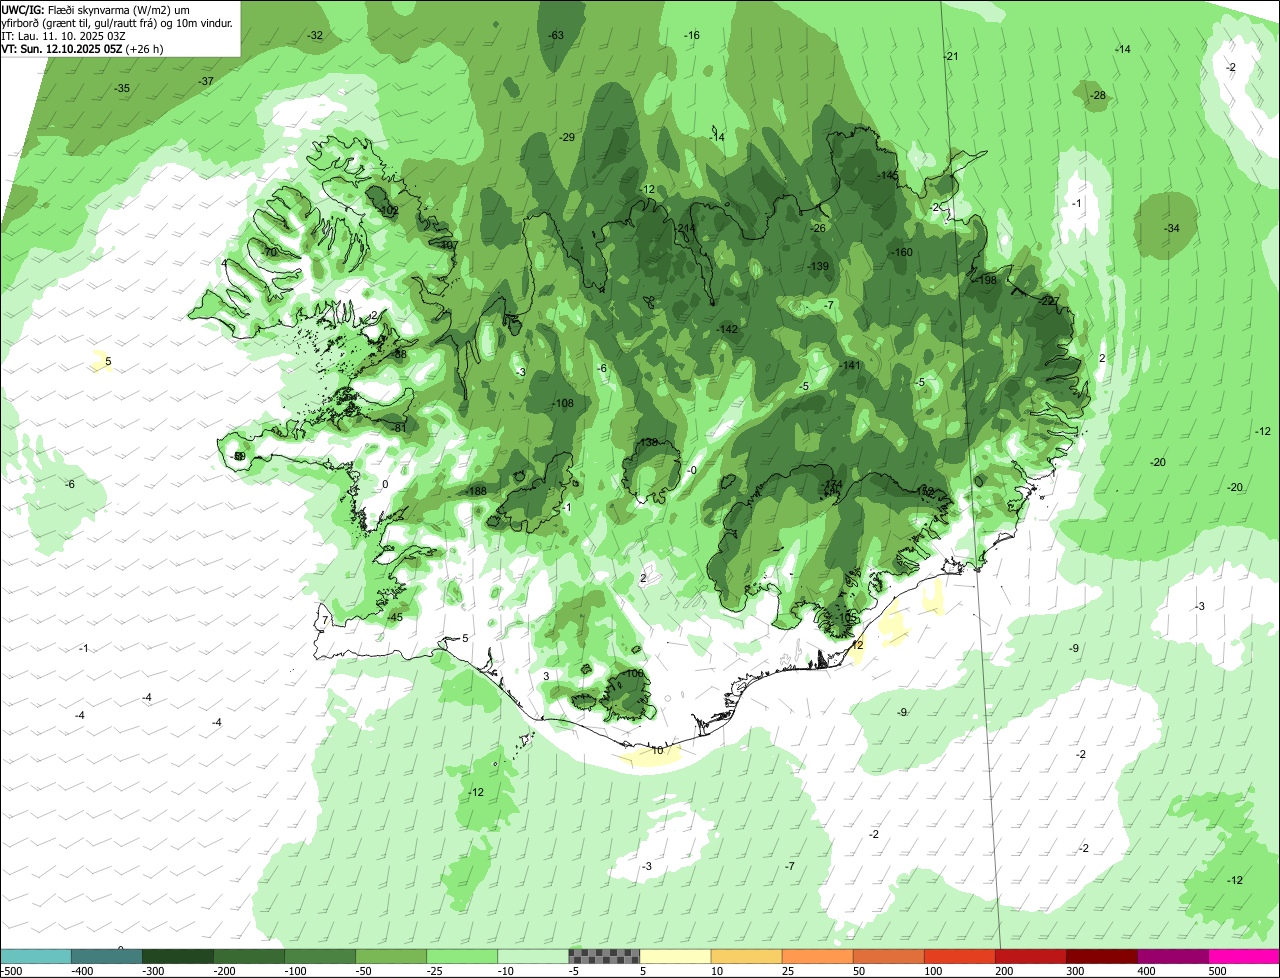This screenshot has height=978, width=1280.
Task: Select the pale yellow 5 to 10 swatch
Action: (x=675, y=956)
